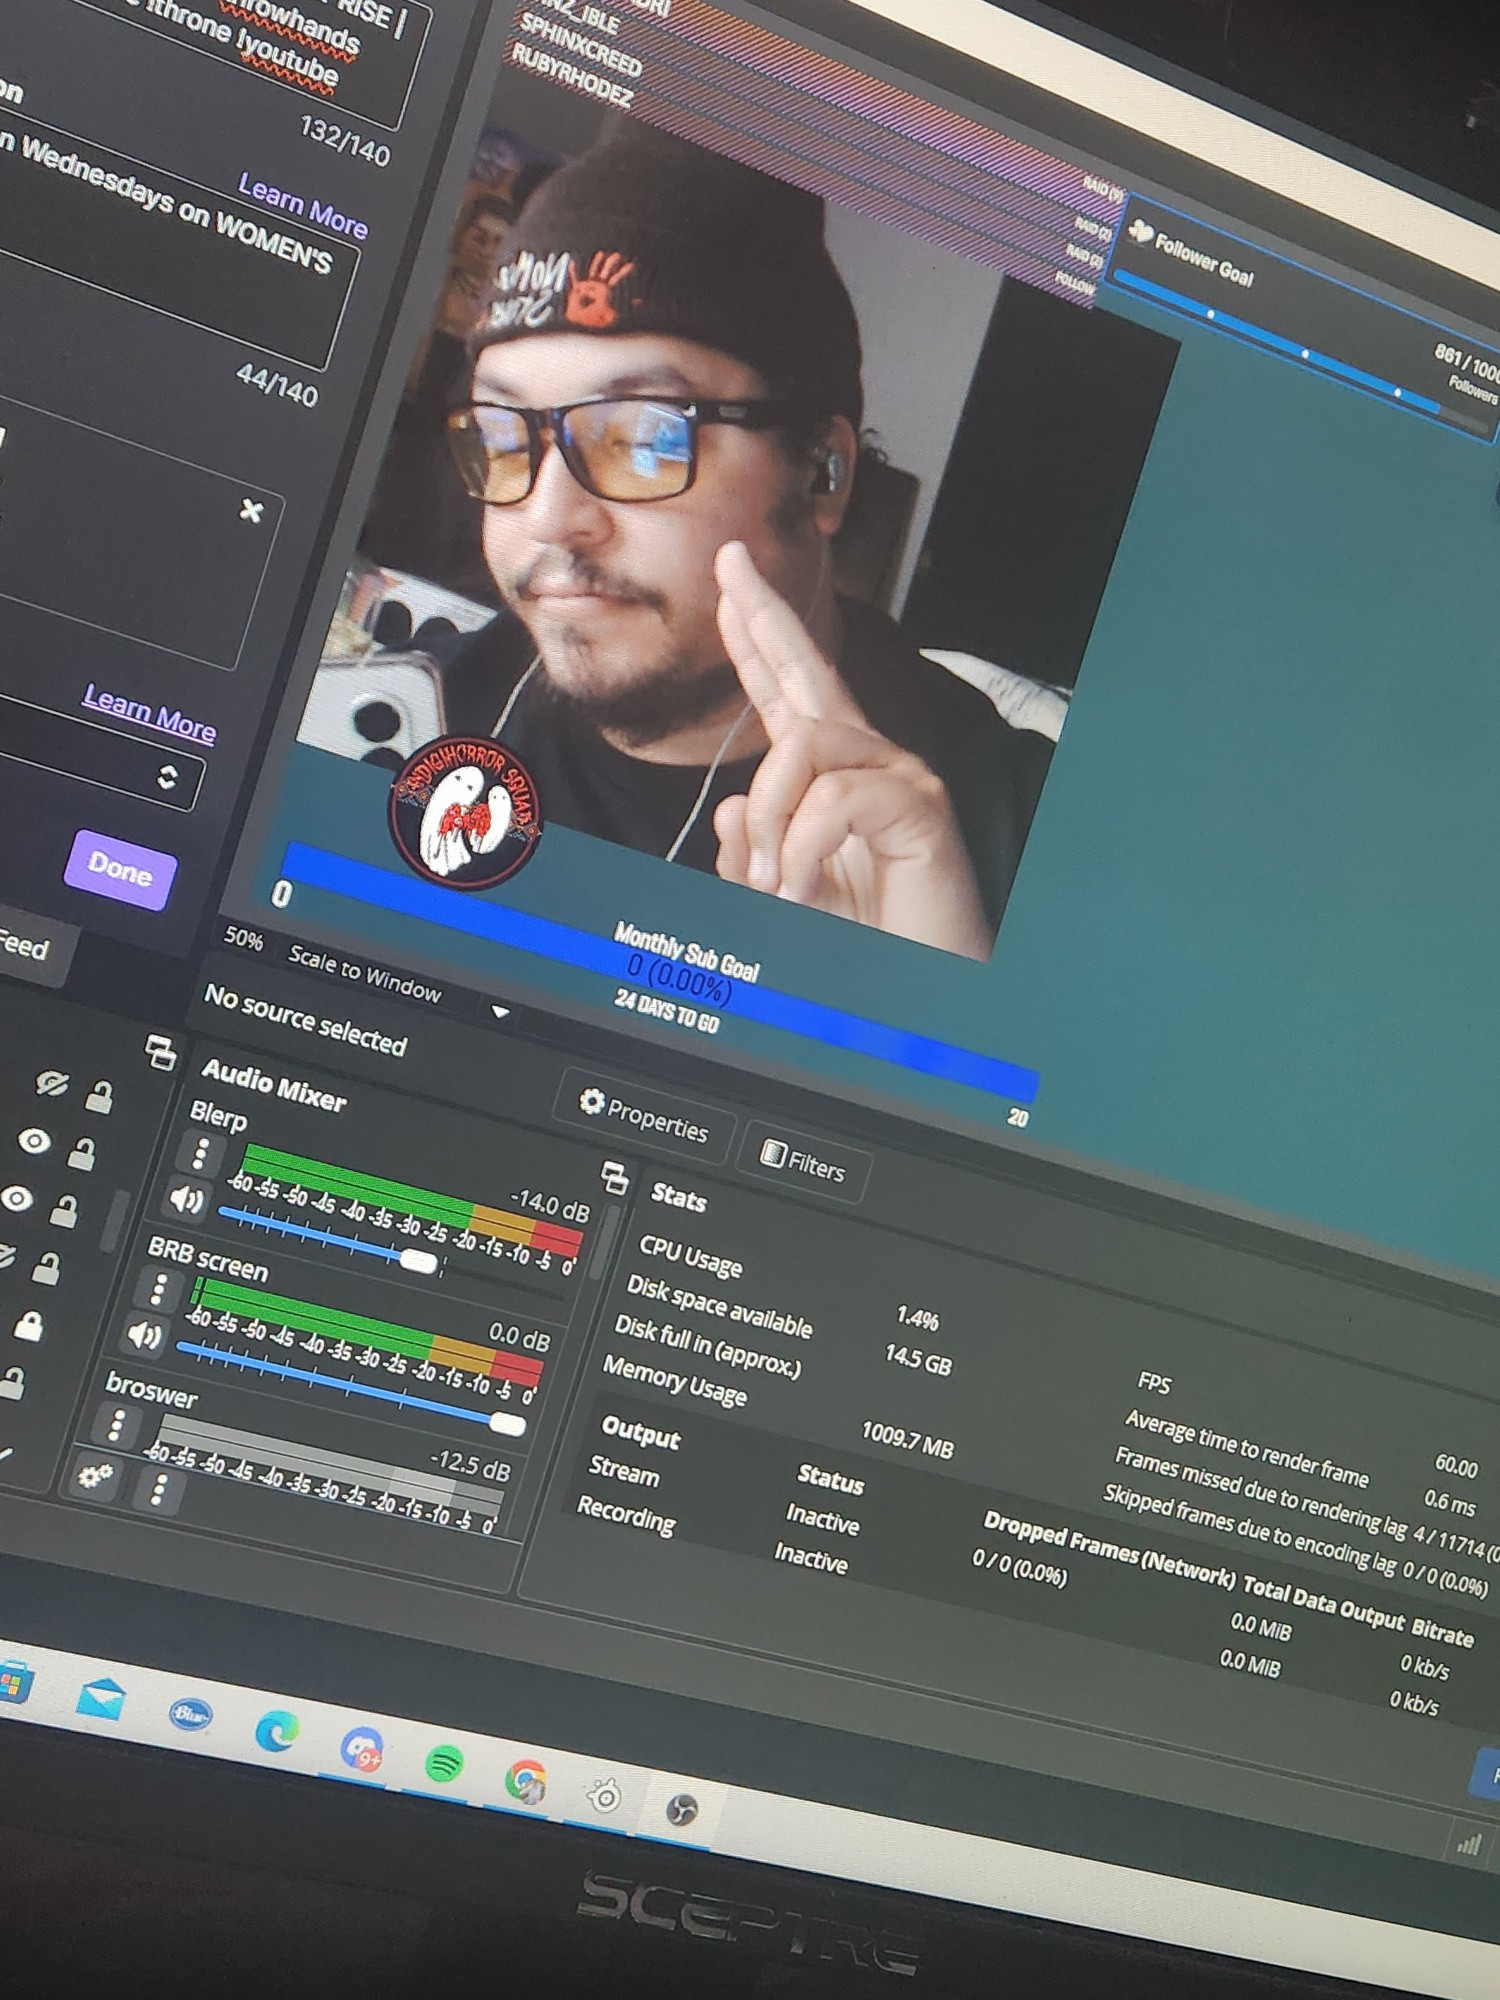
Task: Adjust the BRB screen volume slider handle
Action: tap(507, 1423)
